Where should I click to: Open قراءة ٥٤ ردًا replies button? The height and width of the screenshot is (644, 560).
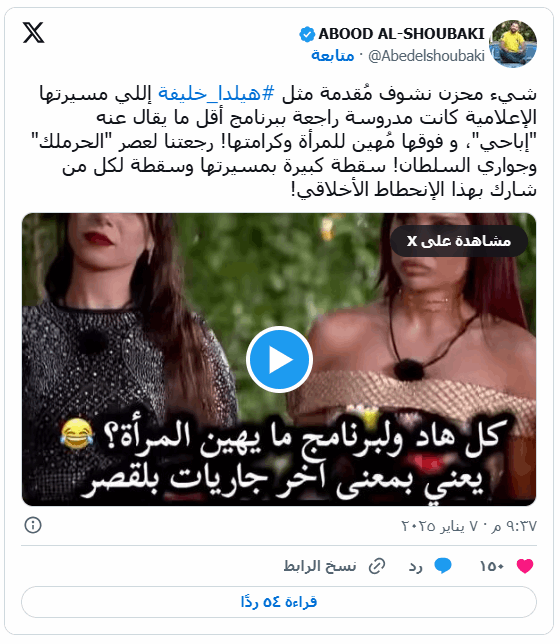(279, 602)
